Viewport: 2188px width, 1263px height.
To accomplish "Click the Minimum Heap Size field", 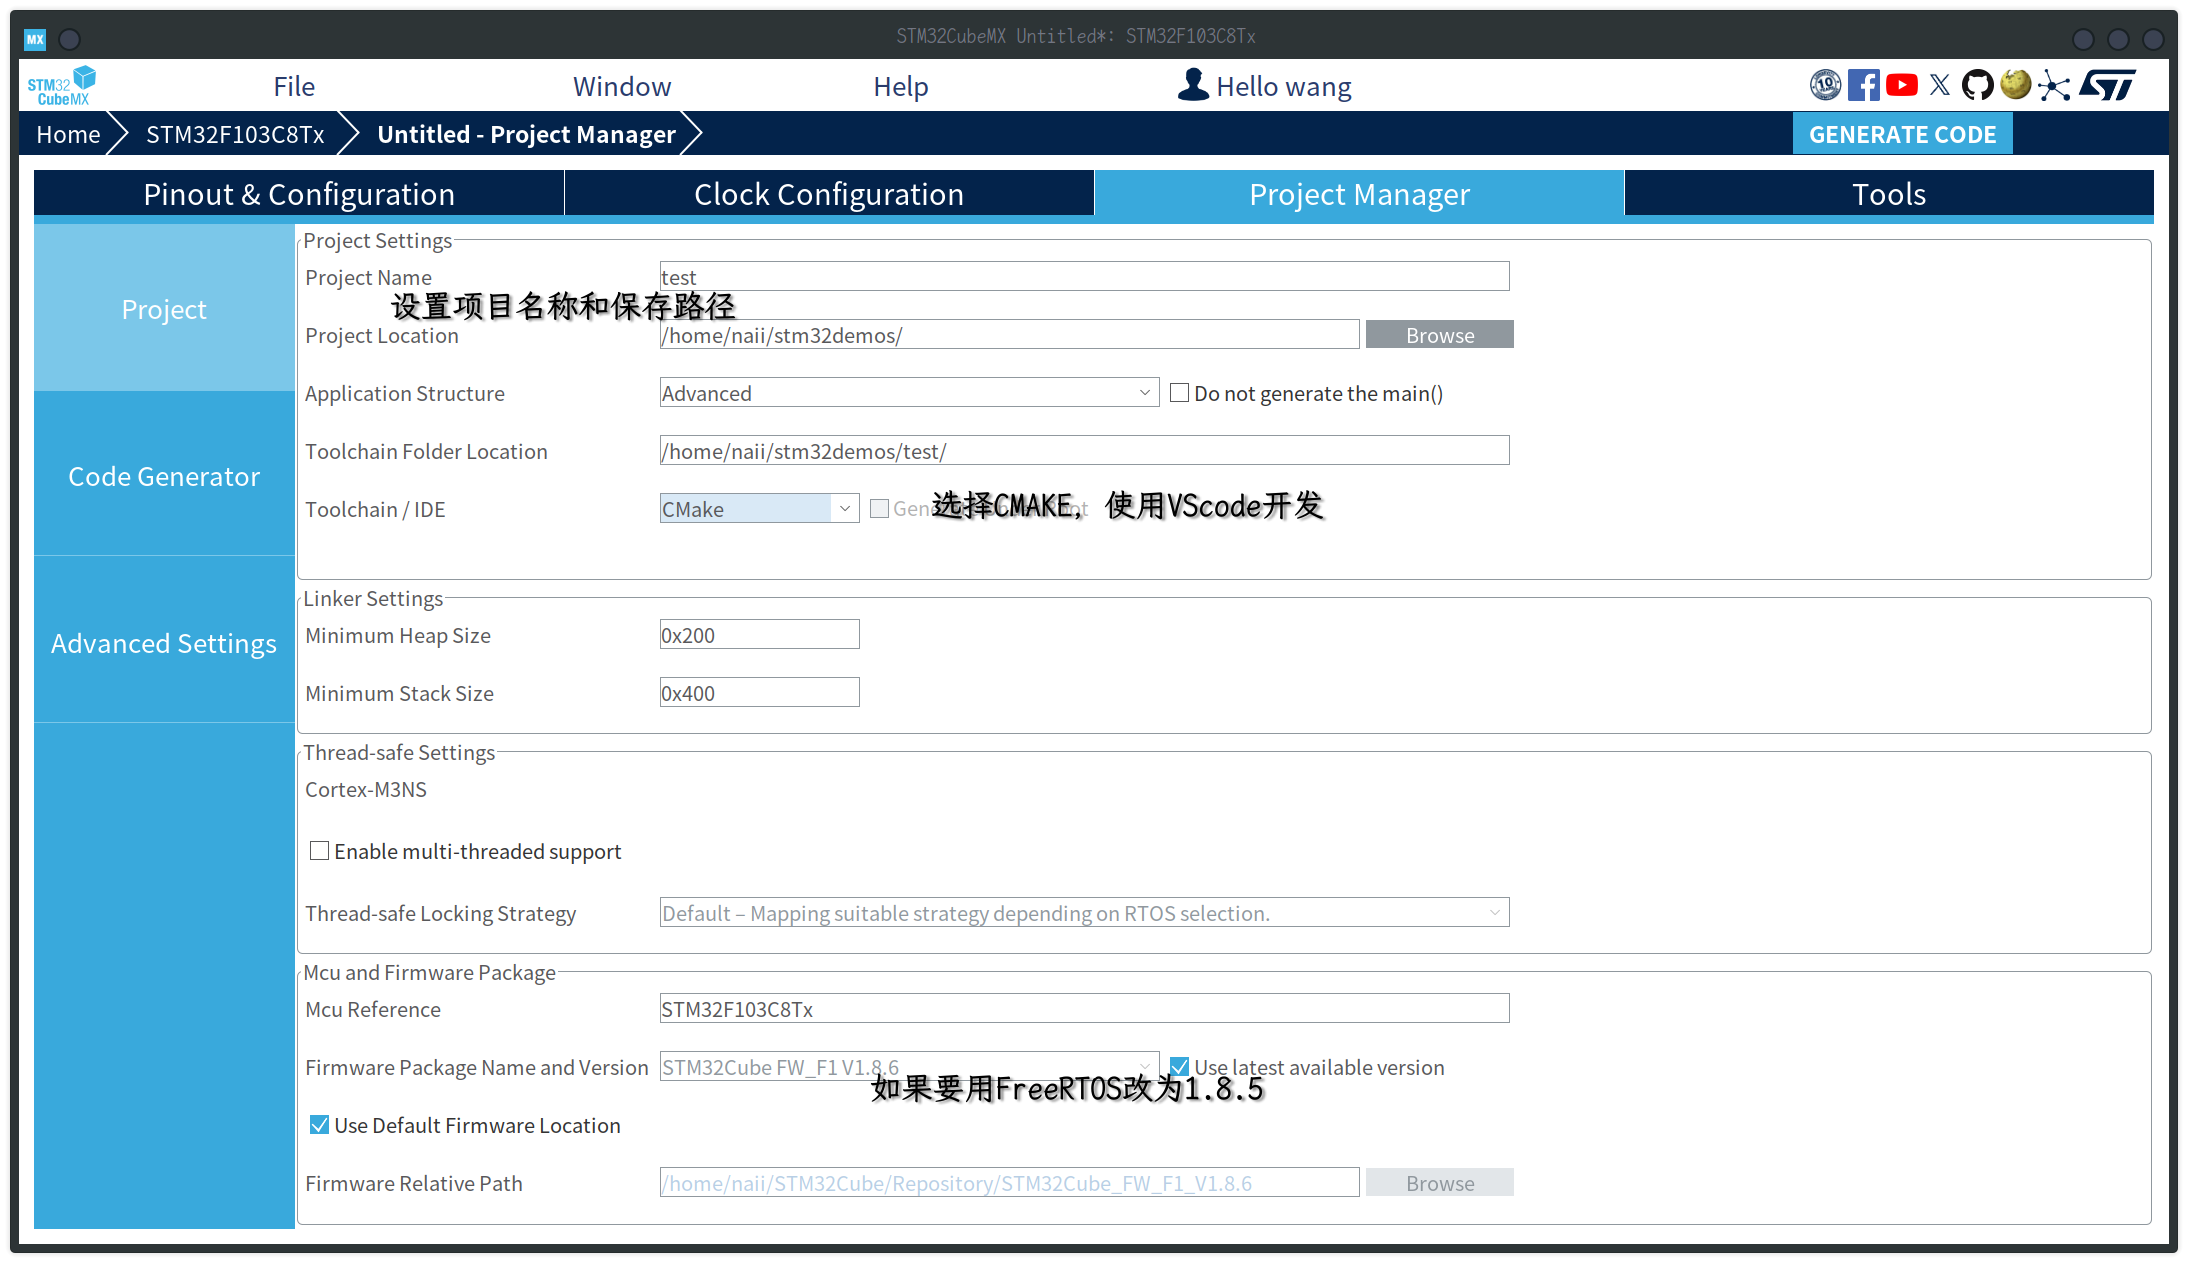I will (759, 635).
